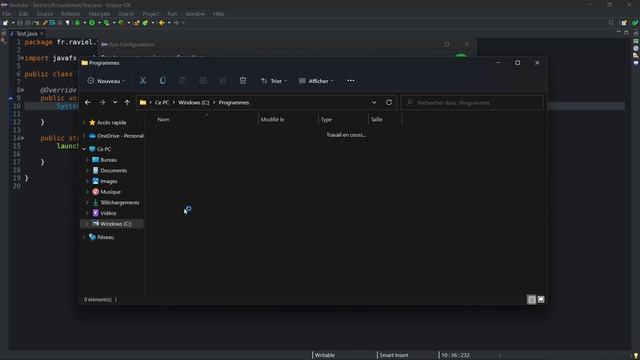Click the Rename icon in Explorer toolbar

pyautogui.click(x=203, y=81)
